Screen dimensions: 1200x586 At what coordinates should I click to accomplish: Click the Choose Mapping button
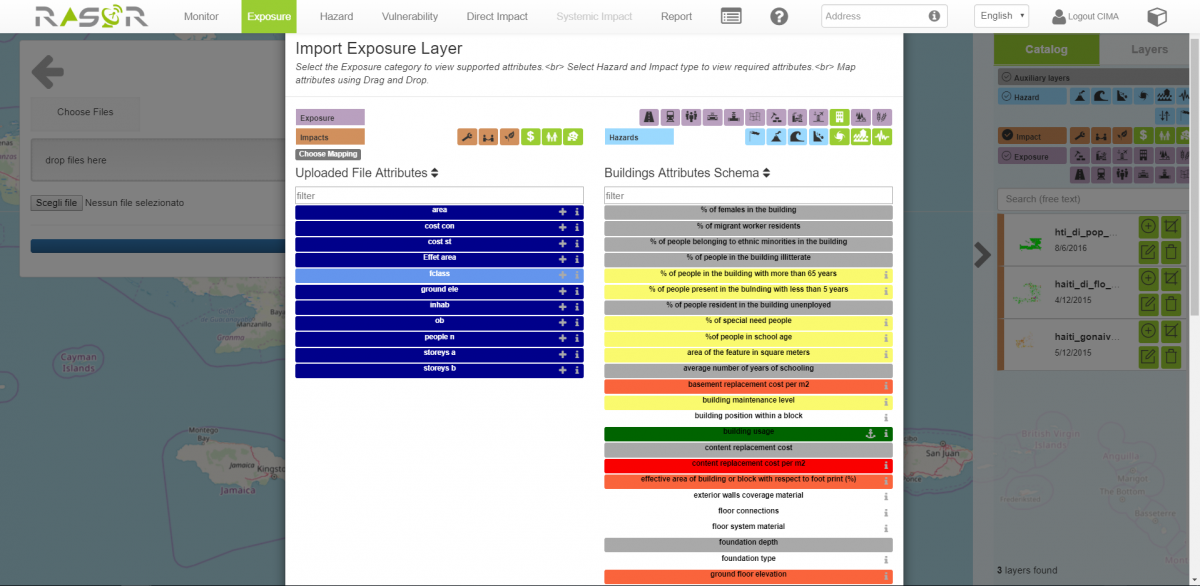tap(328, 154)
